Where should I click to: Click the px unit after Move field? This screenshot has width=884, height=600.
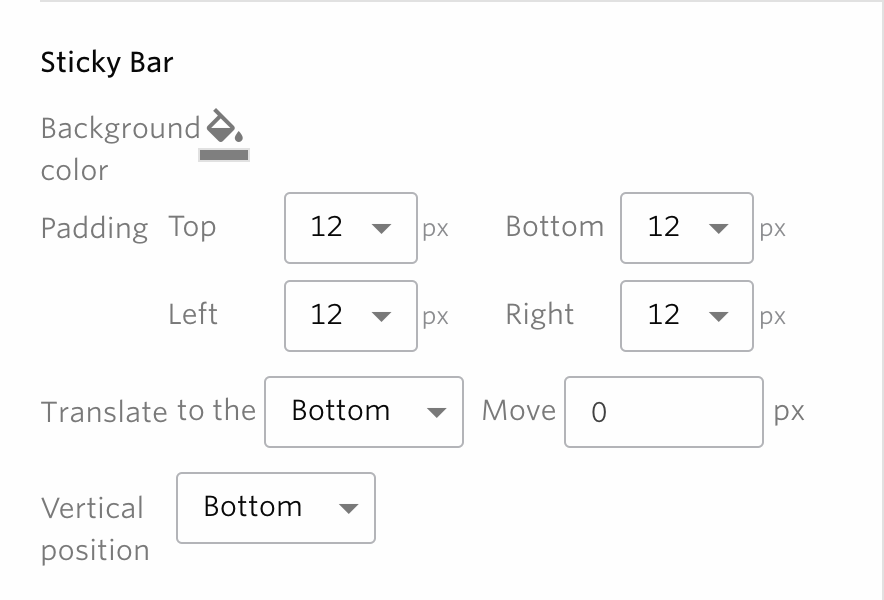[789, 412]
